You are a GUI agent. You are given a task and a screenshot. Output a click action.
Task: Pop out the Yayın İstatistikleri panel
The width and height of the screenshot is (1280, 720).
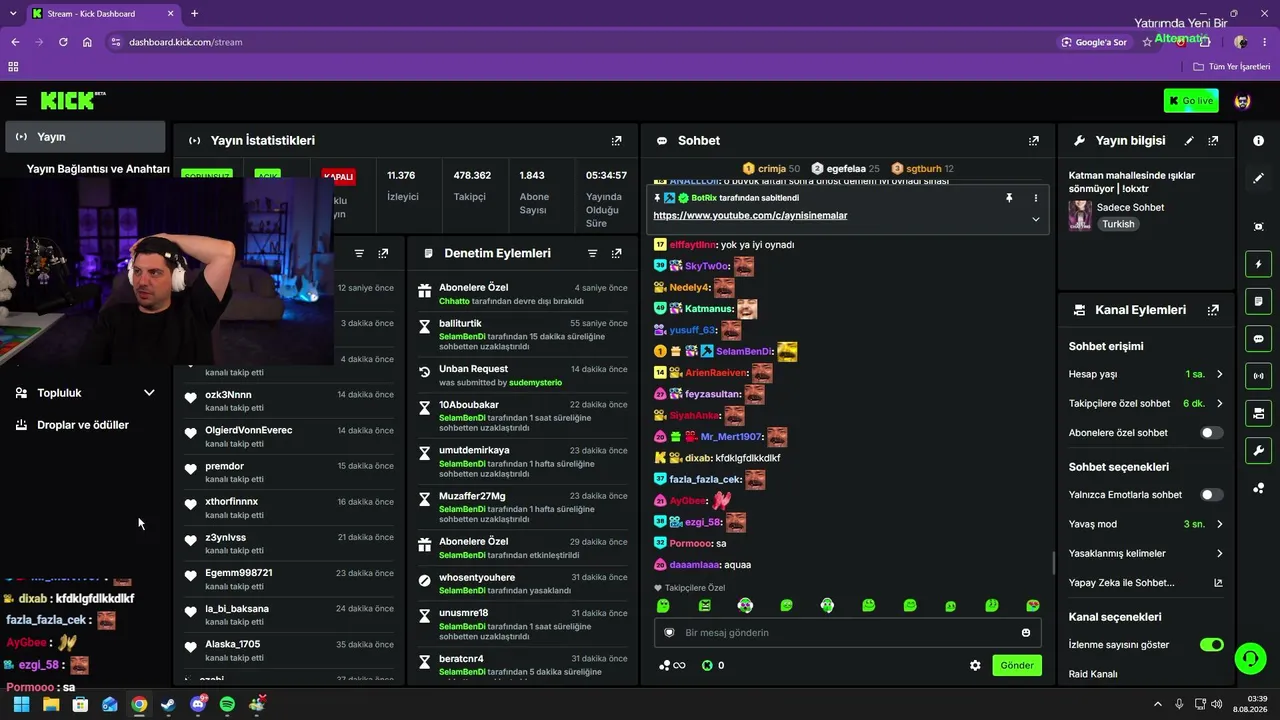tap(616, 141)
